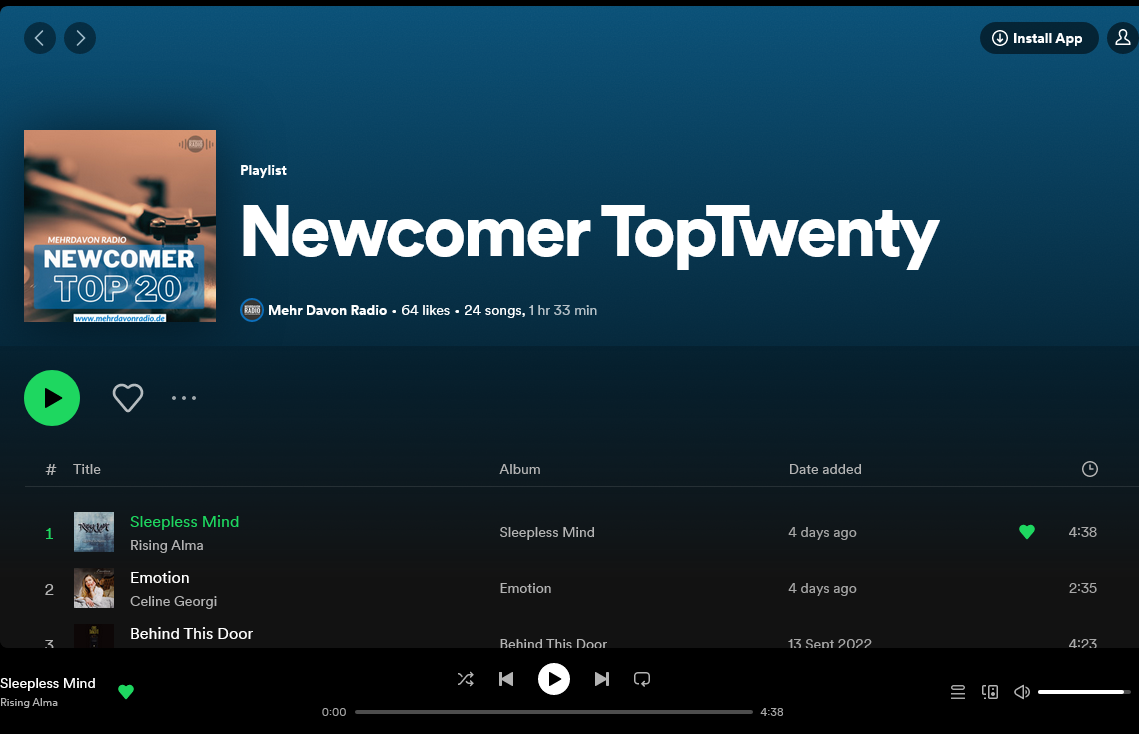Go back using the left arrow button

click(x=40, y=38)
